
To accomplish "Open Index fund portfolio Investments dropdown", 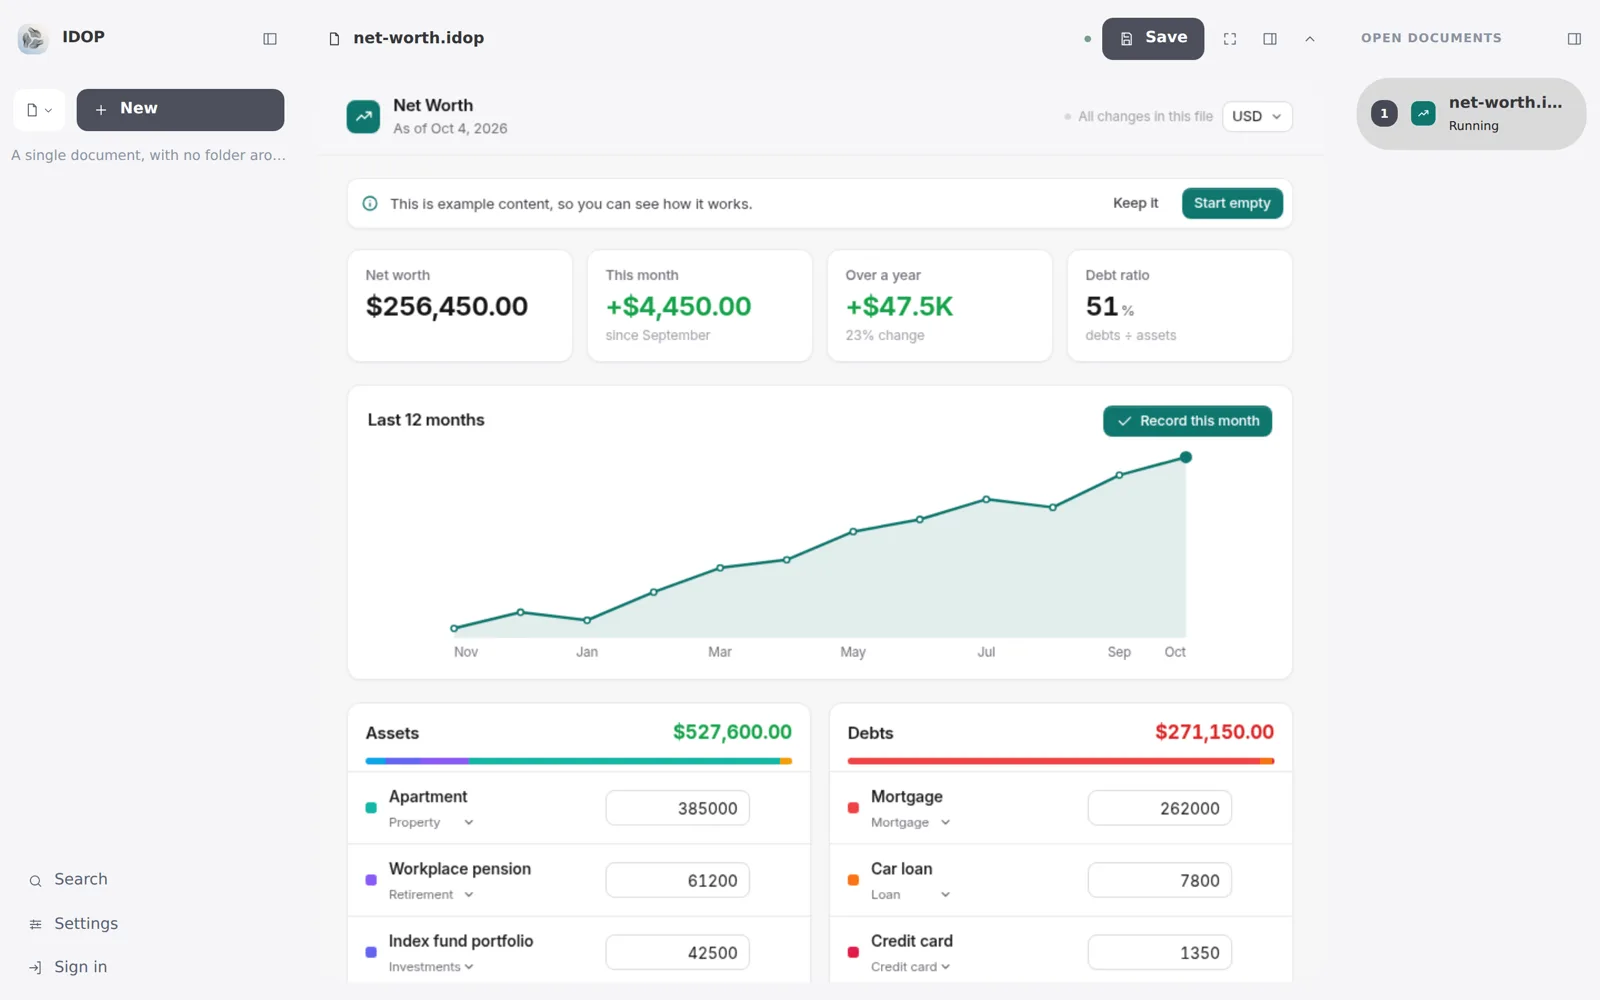I will click(431, 967).
